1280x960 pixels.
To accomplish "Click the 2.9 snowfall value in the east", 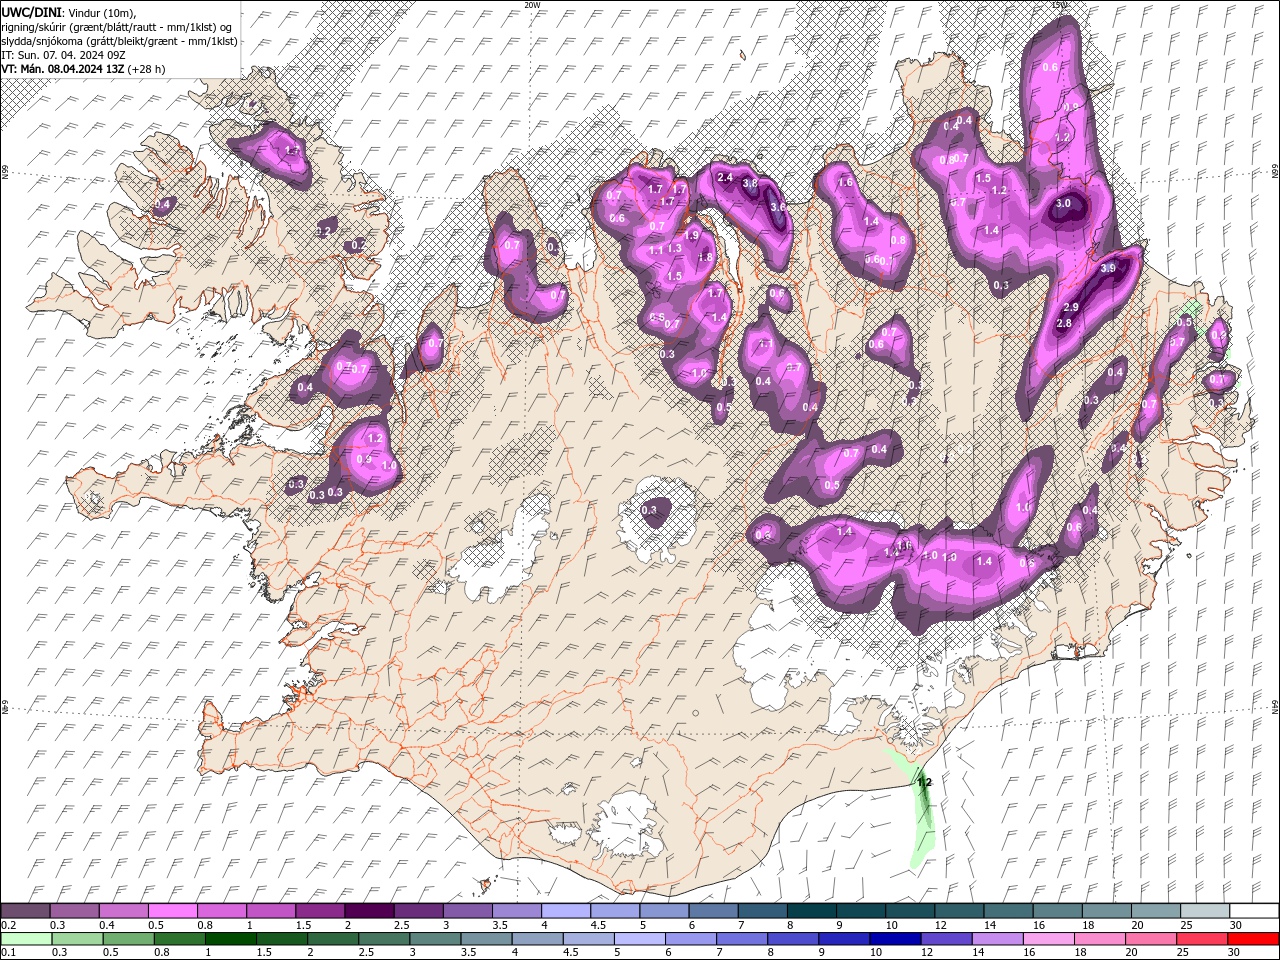I will 1071,307.
